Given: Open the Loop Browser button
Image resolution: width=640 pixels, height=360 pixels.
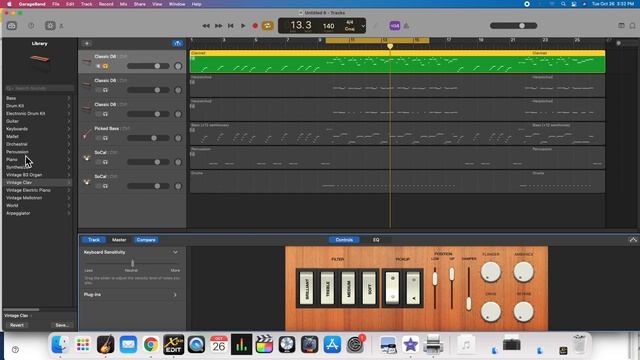Looking at the screenshot, I should click(632, 26).
